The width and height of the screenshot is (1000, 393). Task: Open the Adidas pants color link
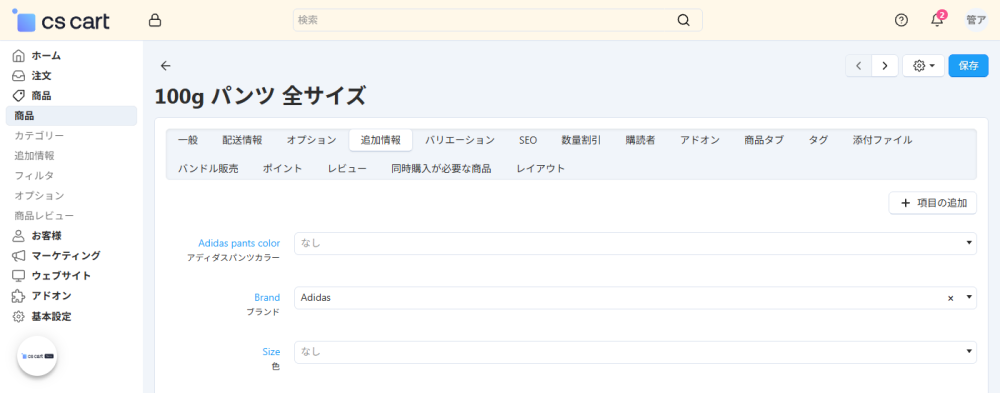[x=239, y=243]
